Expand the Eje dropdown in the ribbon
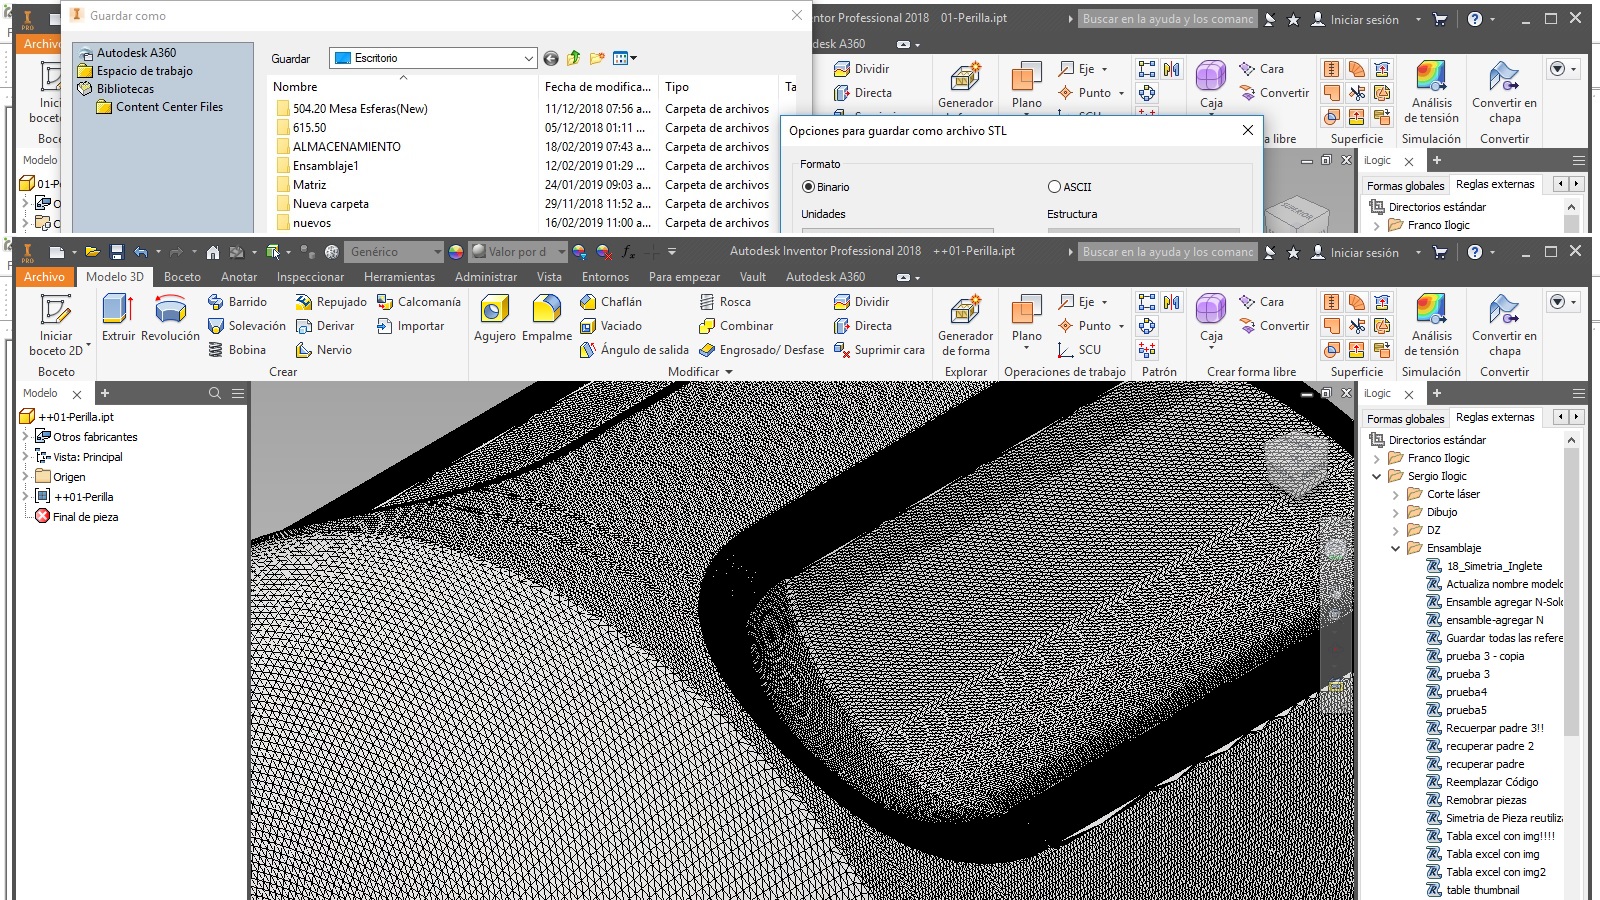Screen dimensions: 1600x900 [x=1105, y=301]
